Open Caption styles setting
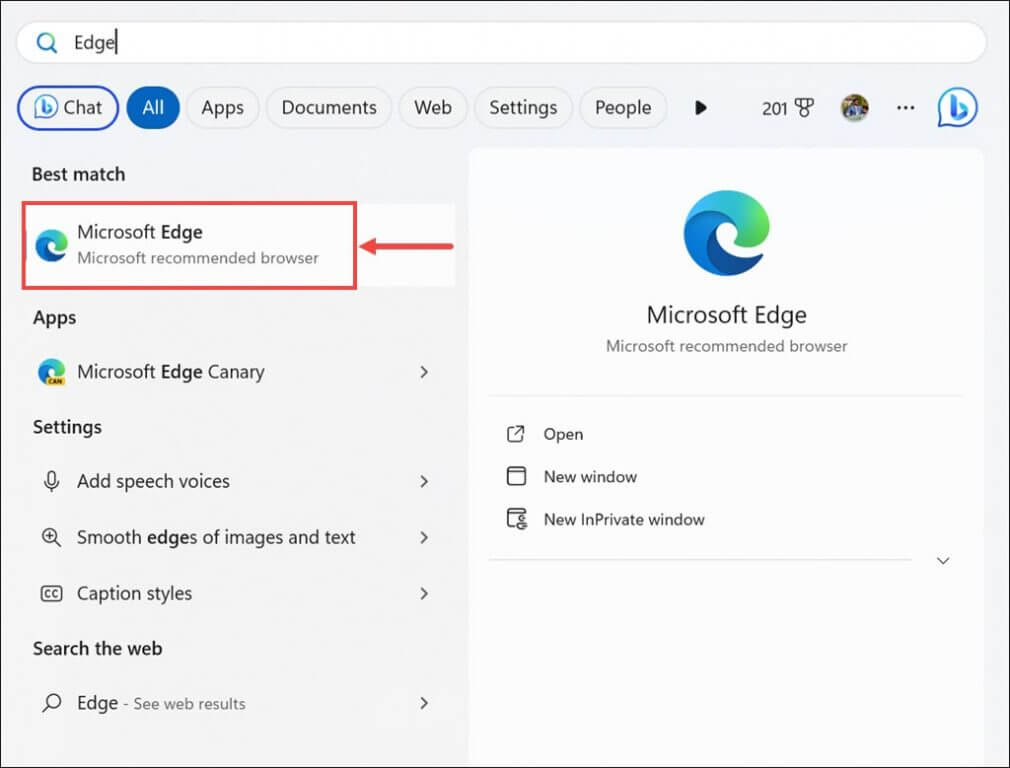1010x768 pixels. click(x=234, y=593)
